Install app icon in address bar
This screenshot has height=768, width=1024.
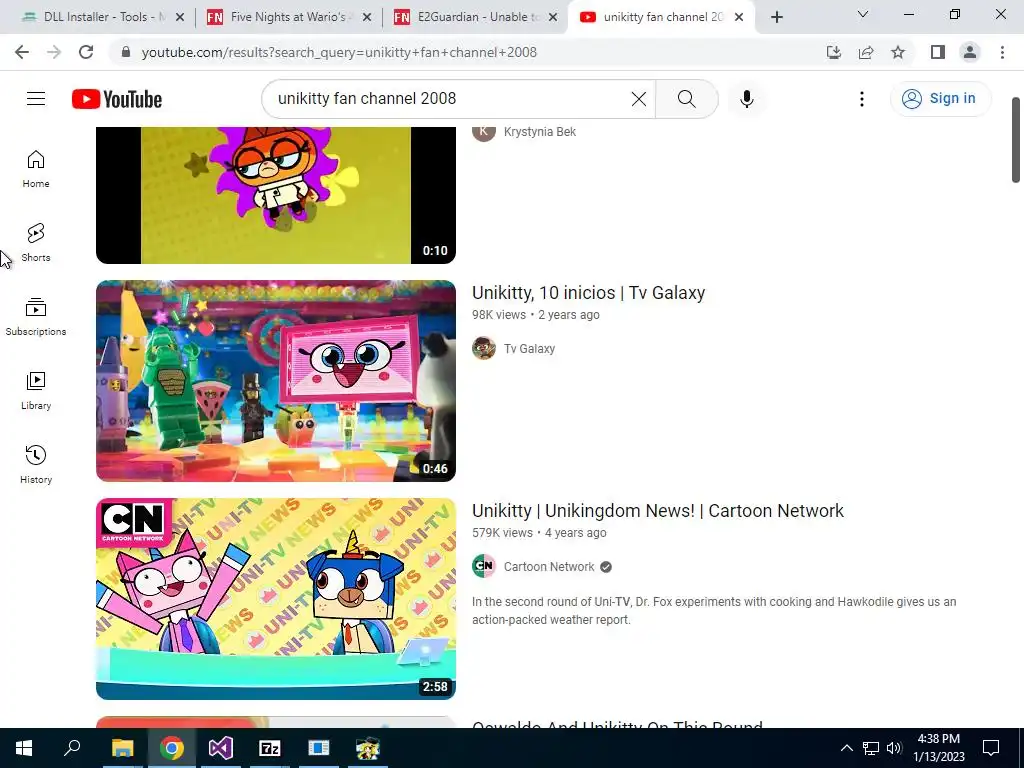pyautogui.click(x=834, y=52)
